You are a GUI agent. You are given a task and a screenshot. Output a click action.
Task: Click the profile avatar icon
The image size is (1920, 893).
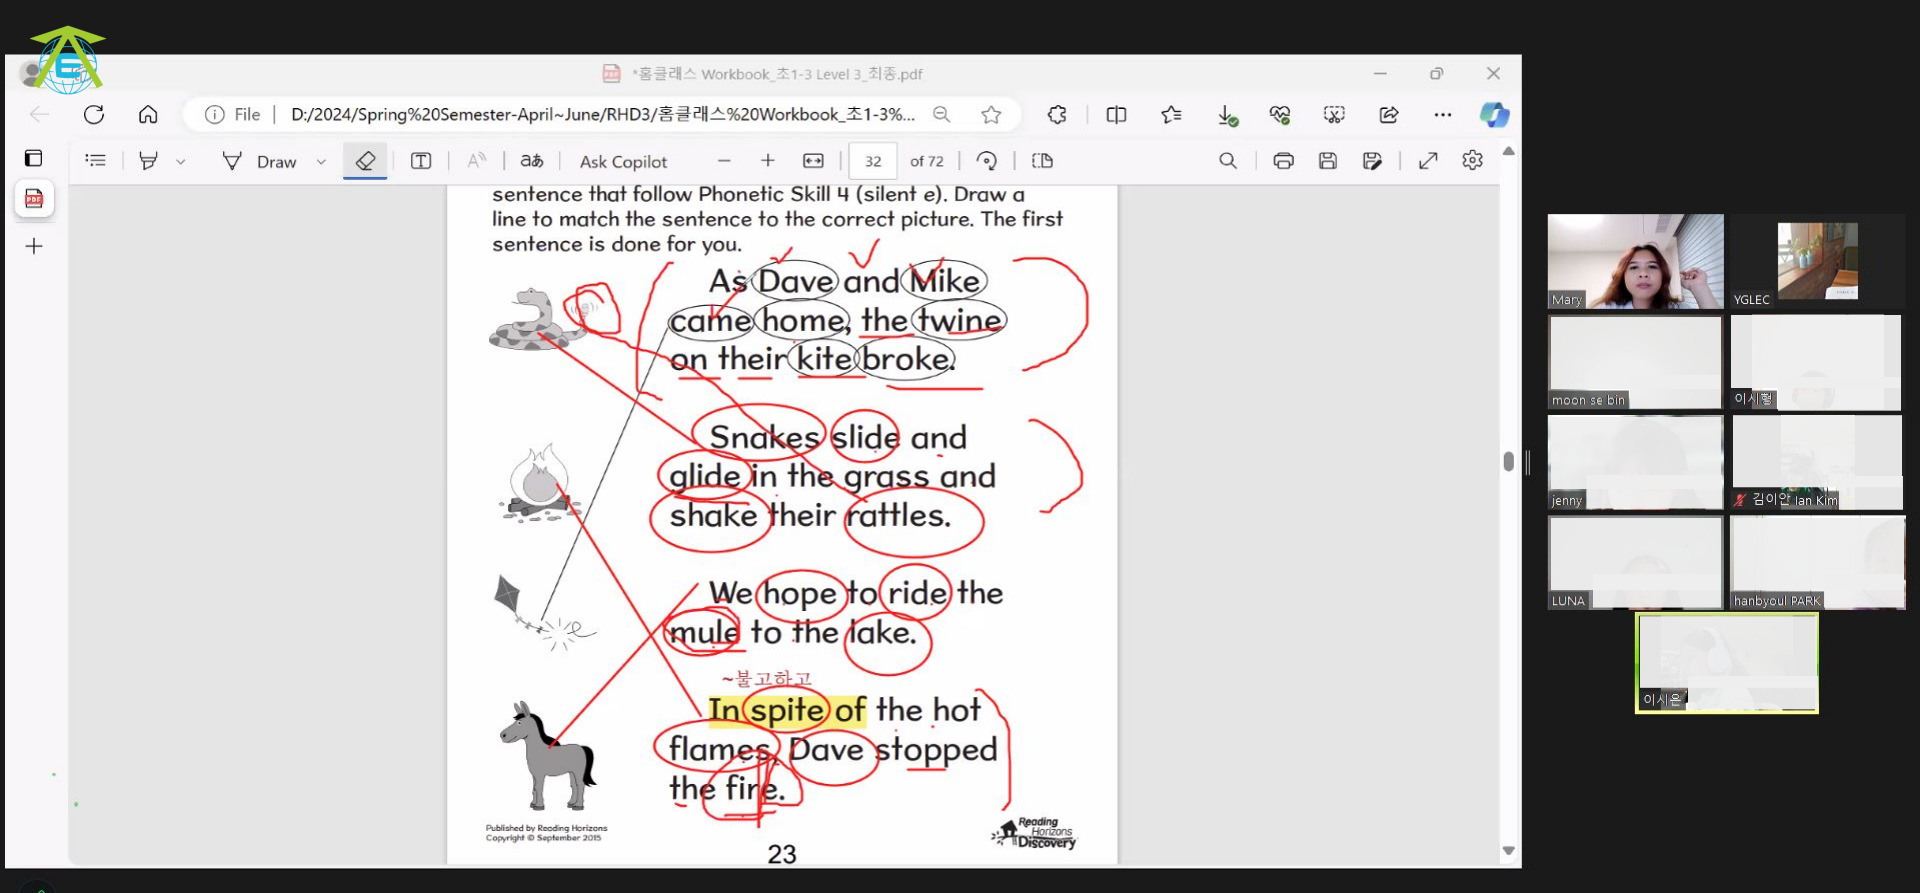click(x=33, y=74)
